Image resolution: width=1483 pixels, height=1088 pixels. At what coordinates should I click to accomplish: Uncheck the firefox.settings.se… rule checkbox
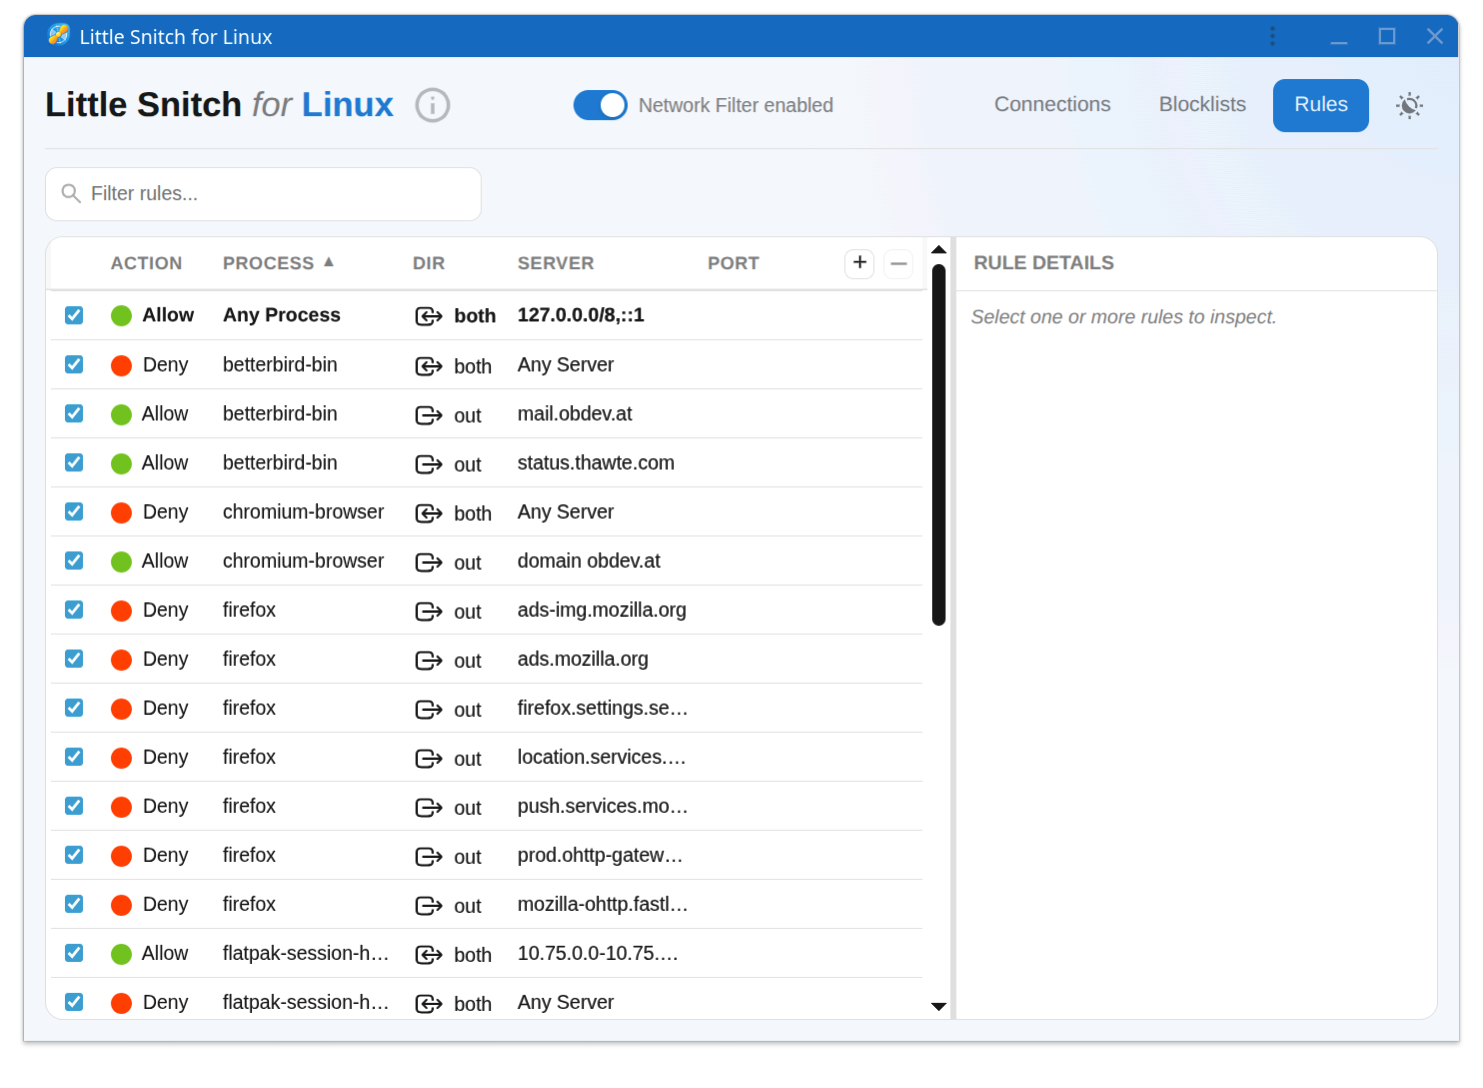74,707
